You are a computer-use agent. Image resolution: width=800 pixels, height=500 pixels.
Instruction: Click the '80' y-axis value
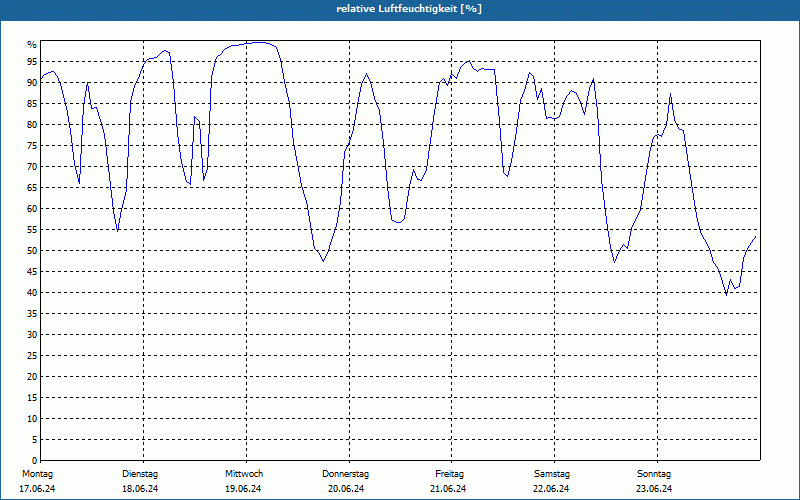[x=32, y=124]
